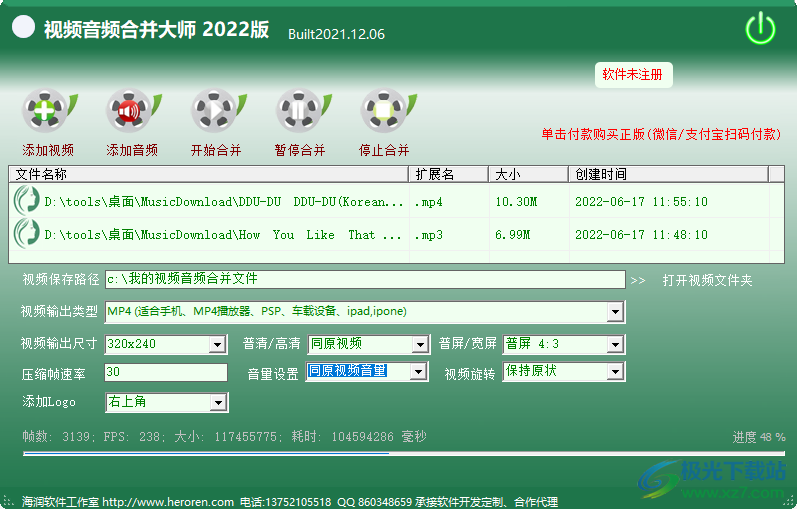Stop merging with the 停止合并 icon
The width and height of the screenshot is (797, 509).
387,111
